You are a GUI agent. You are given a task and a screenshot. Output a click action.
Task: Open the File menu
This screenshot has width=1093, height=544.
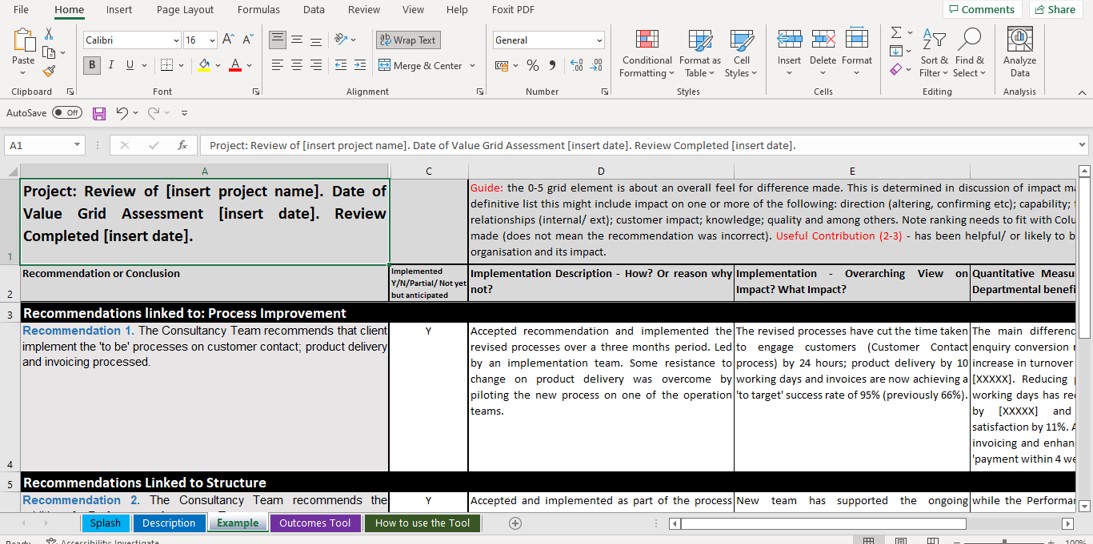(x=21, y=9)
